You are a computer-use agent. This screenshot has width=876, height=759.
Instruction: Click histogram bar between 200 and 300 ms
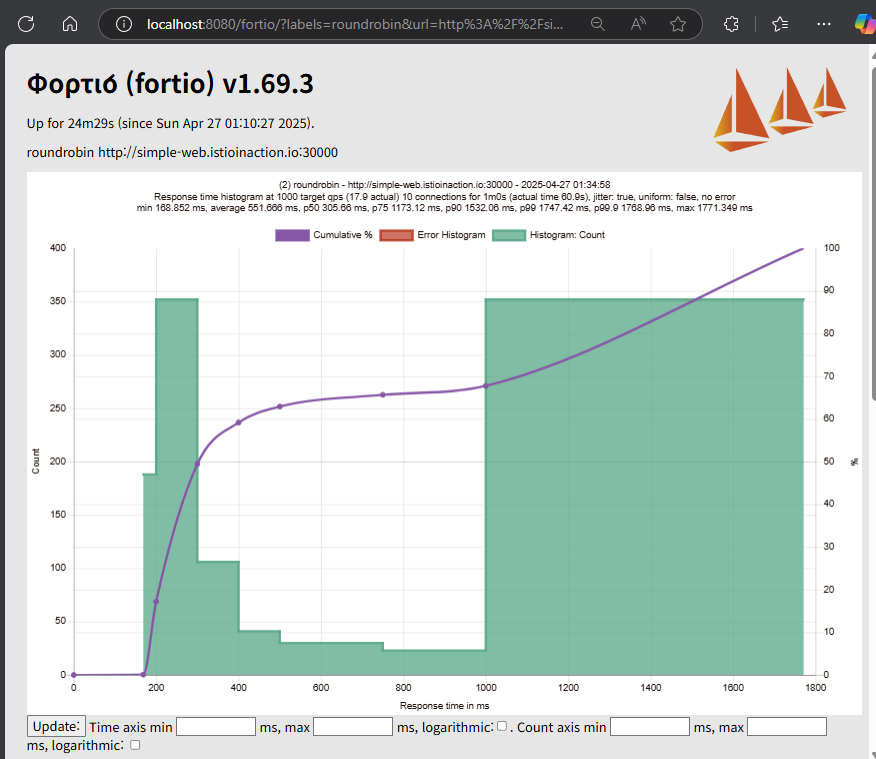(177, 486)
